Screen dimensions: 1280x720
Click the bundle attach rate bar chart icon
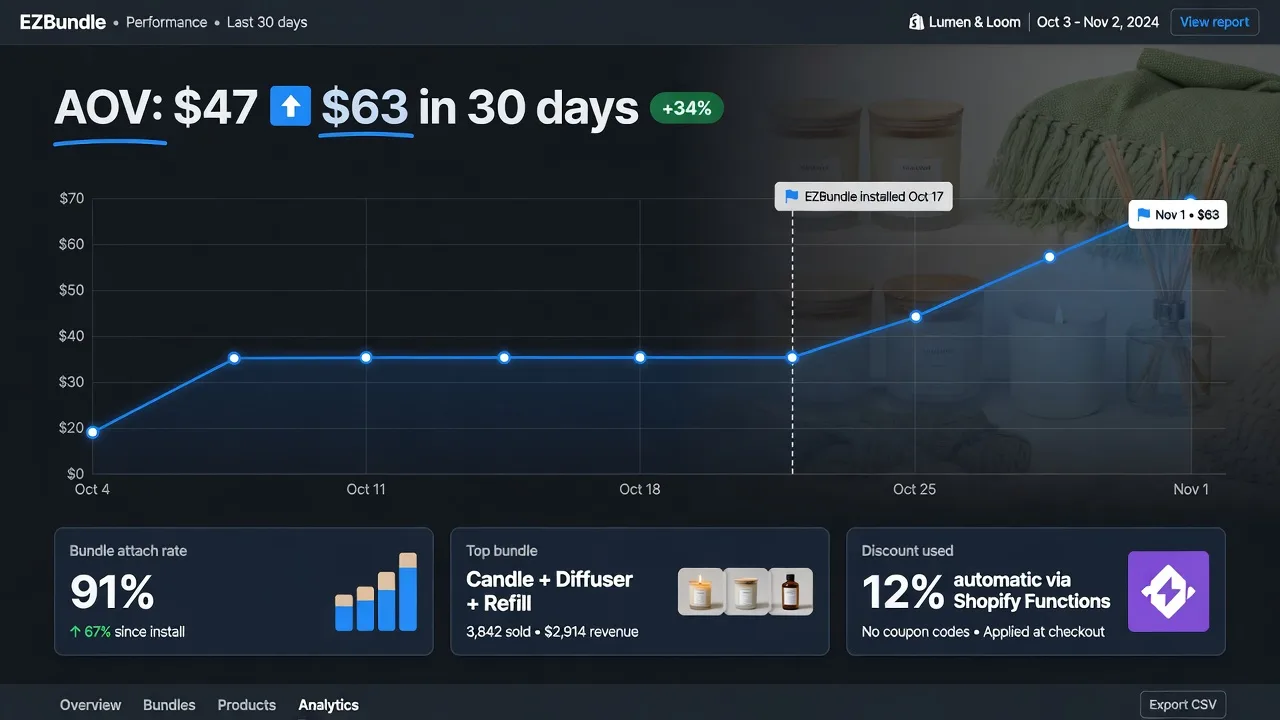tap(375, 591)
